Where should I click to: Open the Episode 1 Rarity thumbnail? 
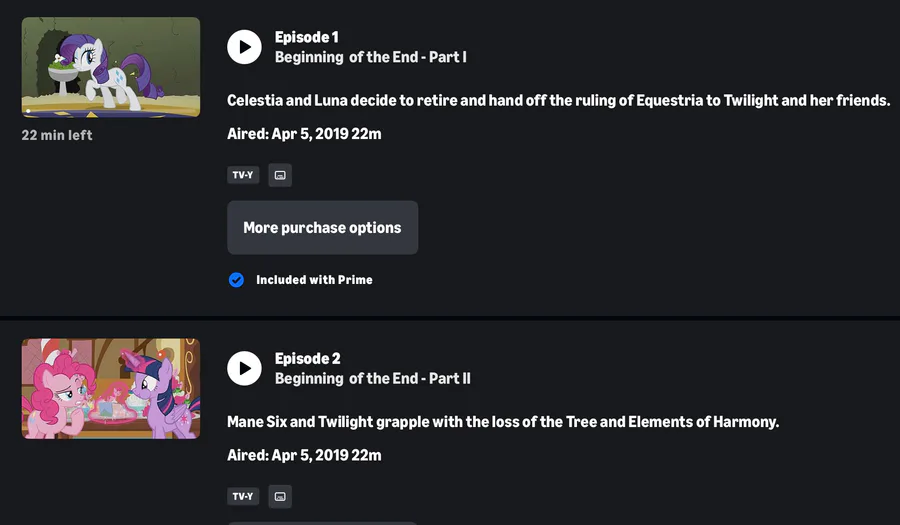(111, 66)
